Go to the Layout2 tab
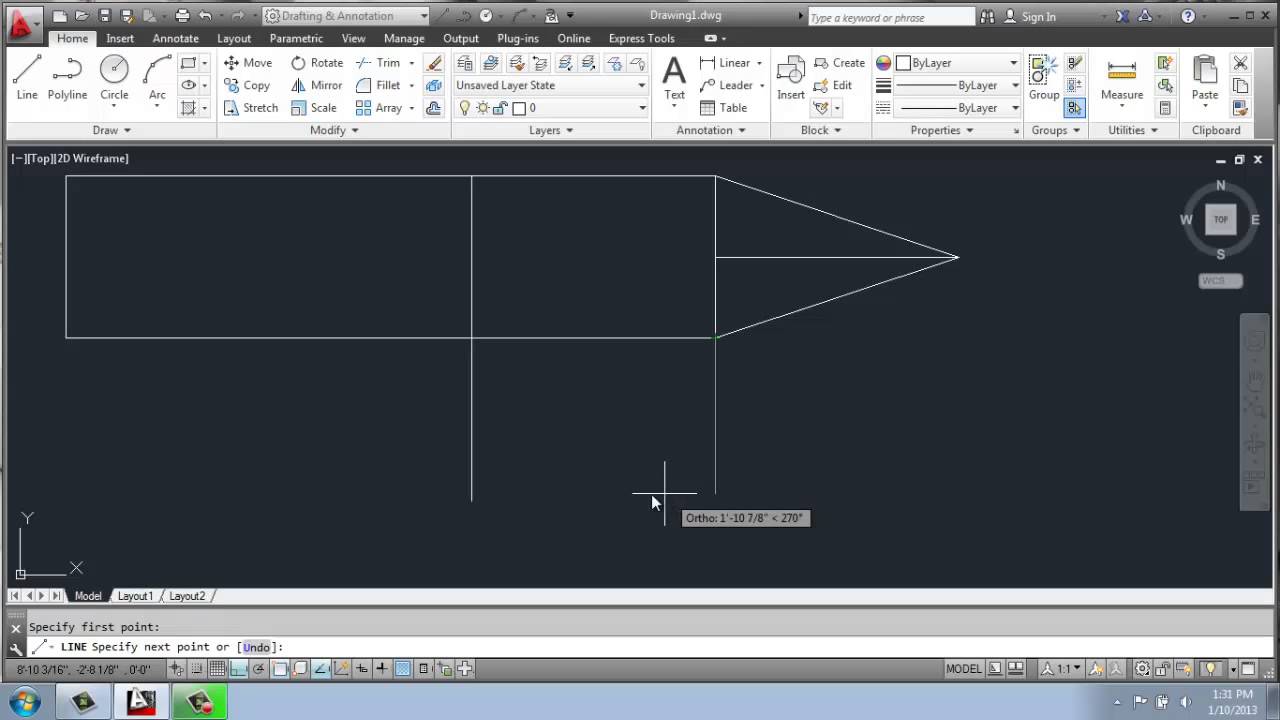Image resolution: width=1280 pixels, height=720 pixels. tap(186, 596)
